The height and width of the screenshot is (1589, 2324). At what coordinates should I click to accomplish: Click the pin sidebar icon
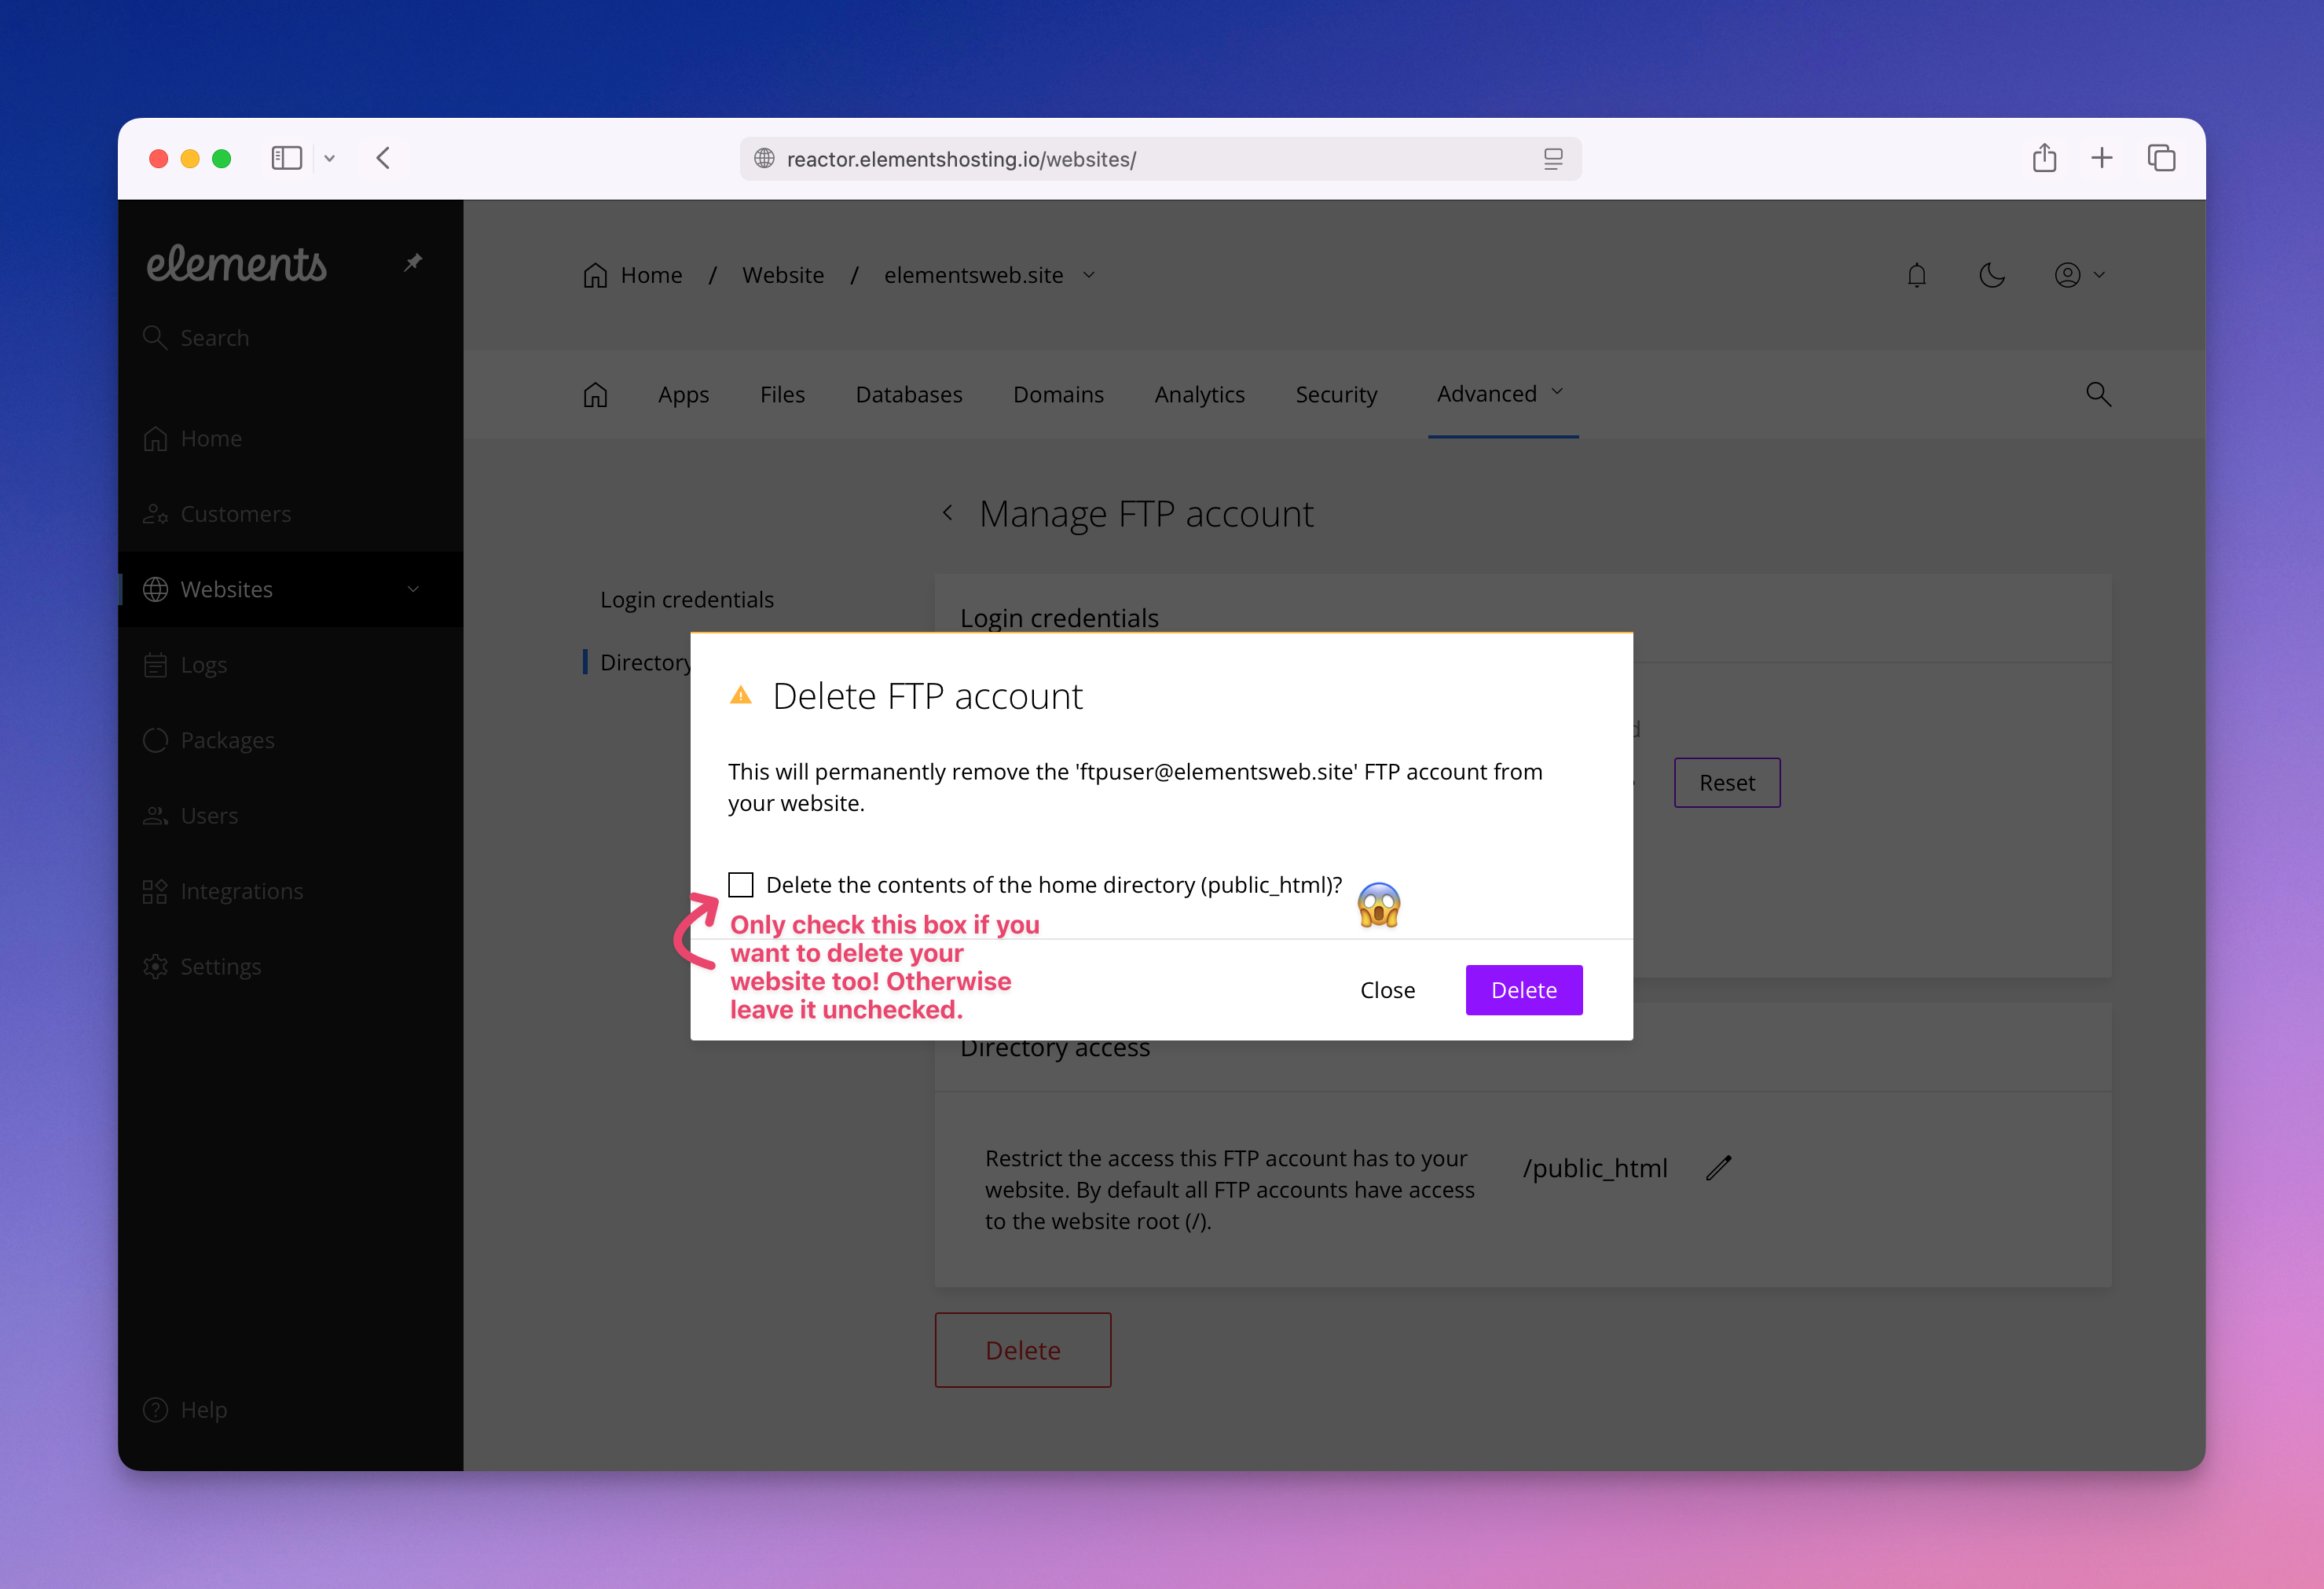coord(412,263)
